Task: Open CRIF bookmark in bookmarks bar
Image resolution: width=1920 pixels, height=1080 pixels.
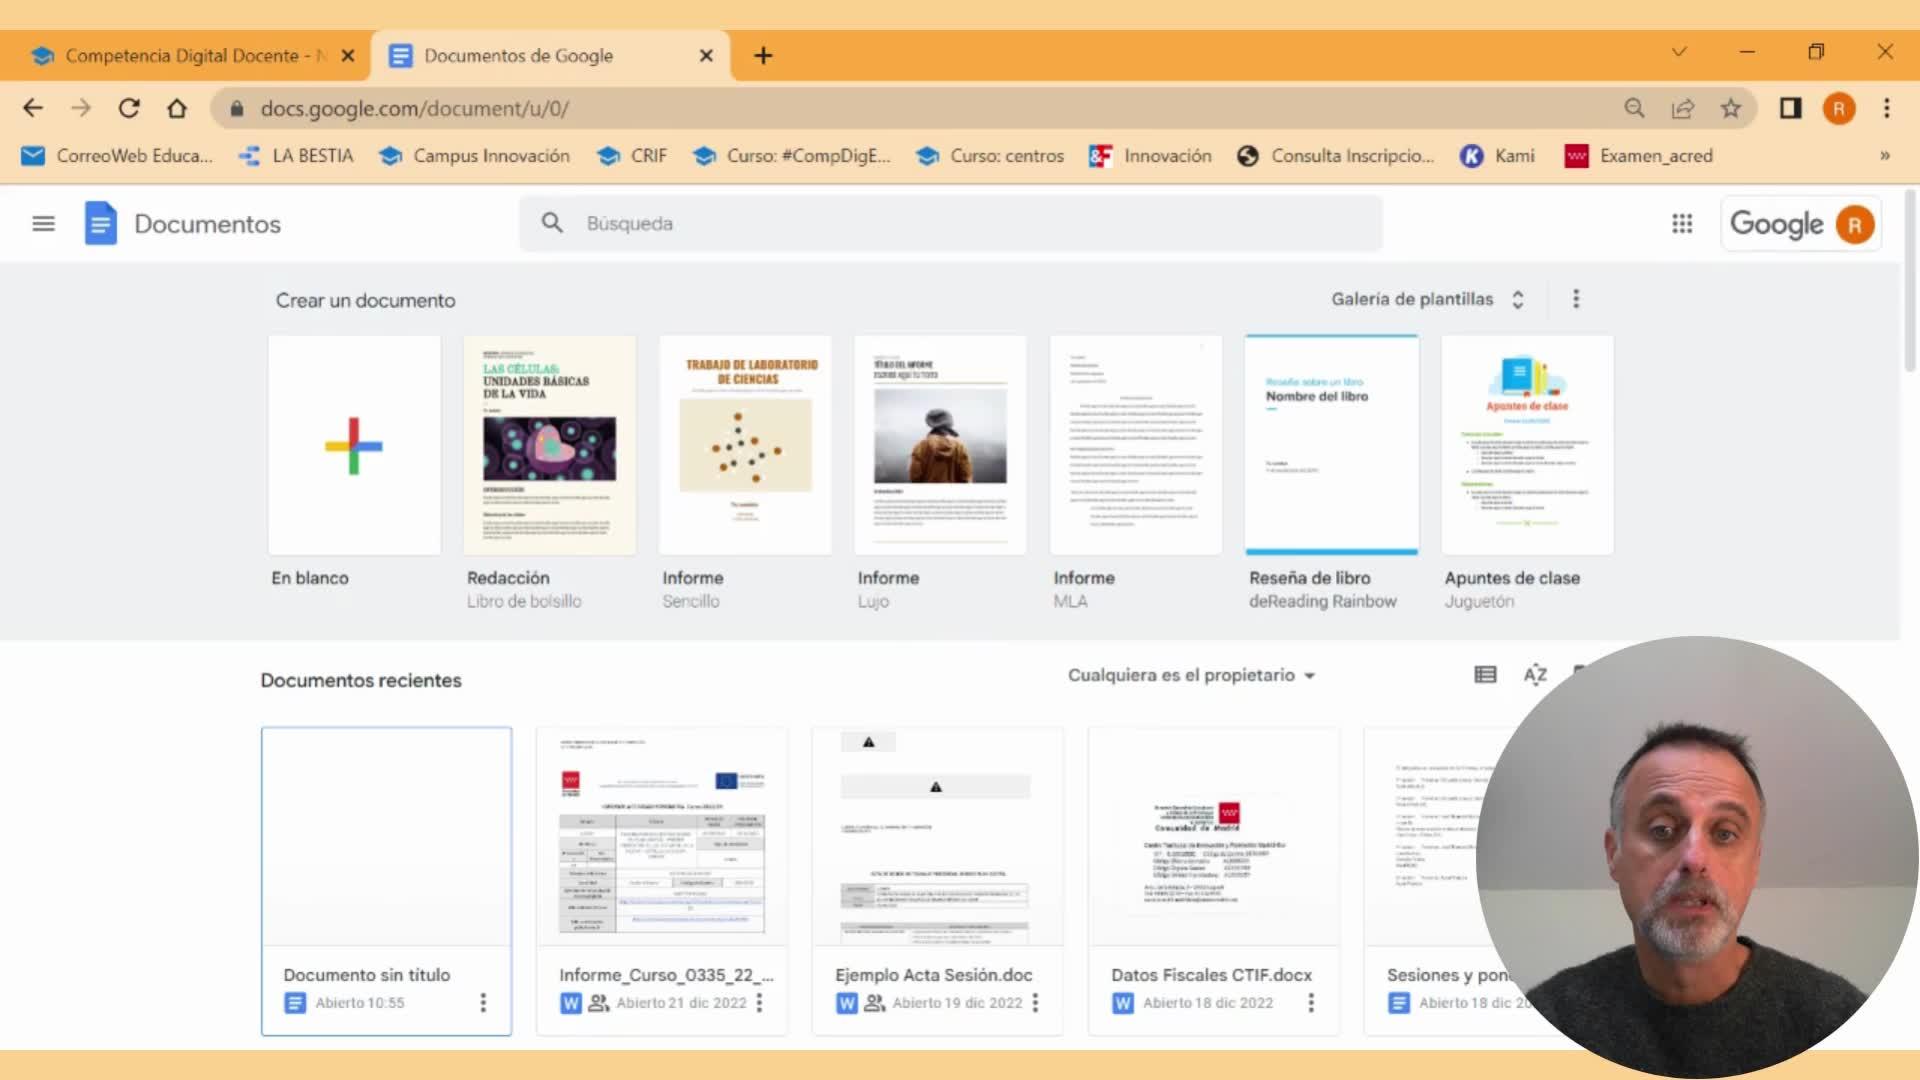Action: click(x=632, y=156)
